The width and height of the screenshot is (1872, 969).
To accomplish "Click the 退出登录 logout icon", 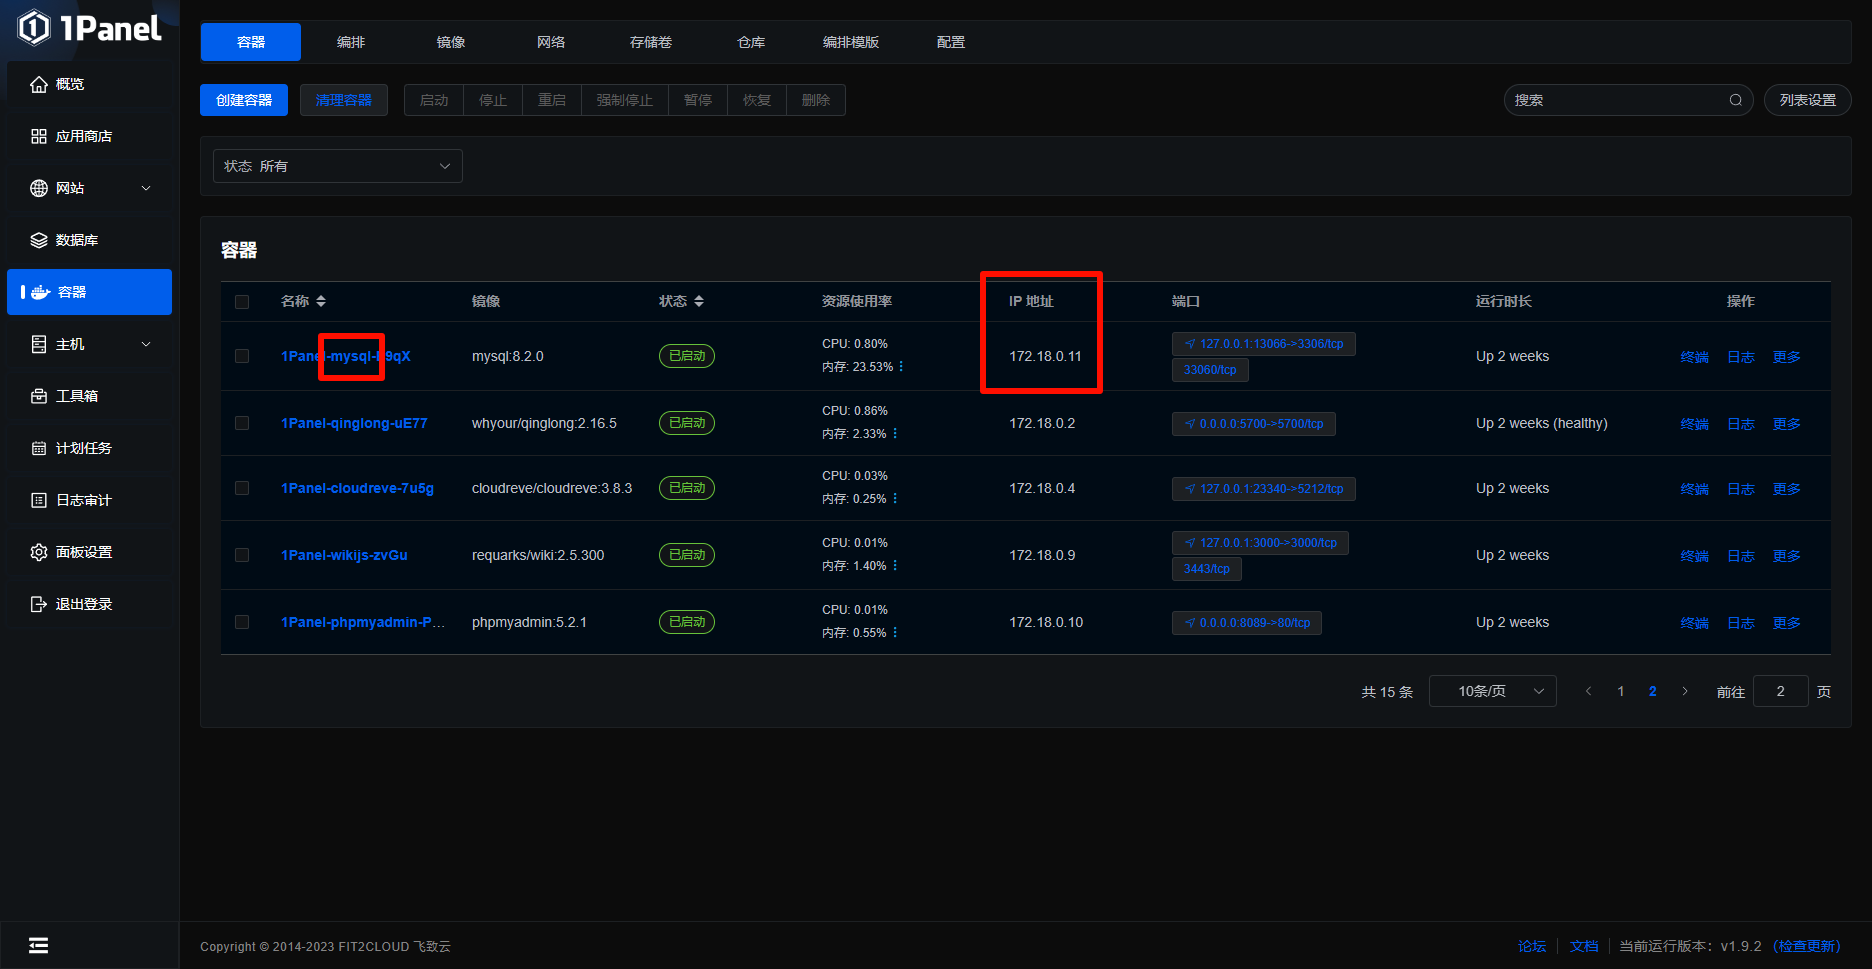I will 39,605.
